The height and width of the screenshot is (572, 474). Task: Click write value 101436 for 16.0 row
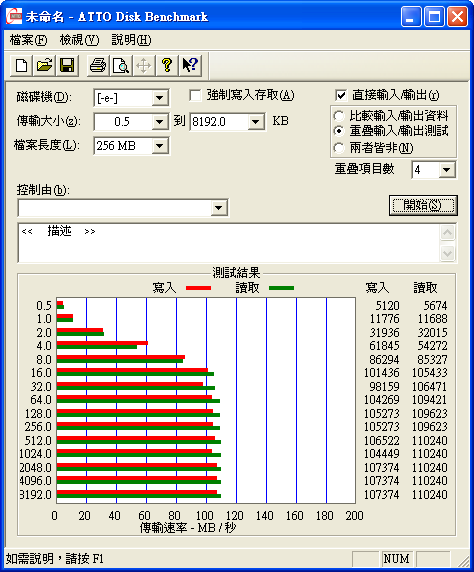click(382, 373)
